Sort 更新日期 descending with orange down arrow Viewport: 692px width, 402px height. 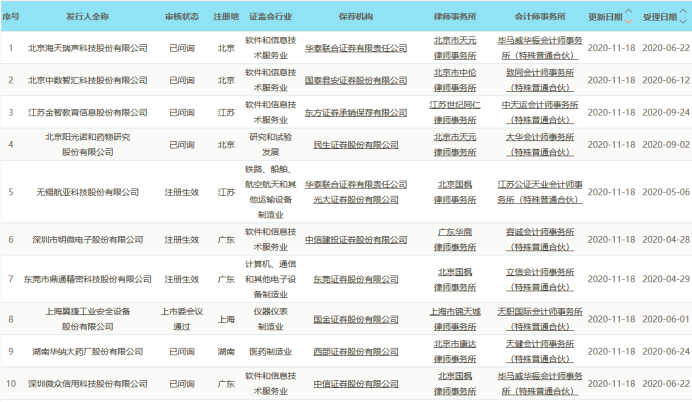(628, 21)
